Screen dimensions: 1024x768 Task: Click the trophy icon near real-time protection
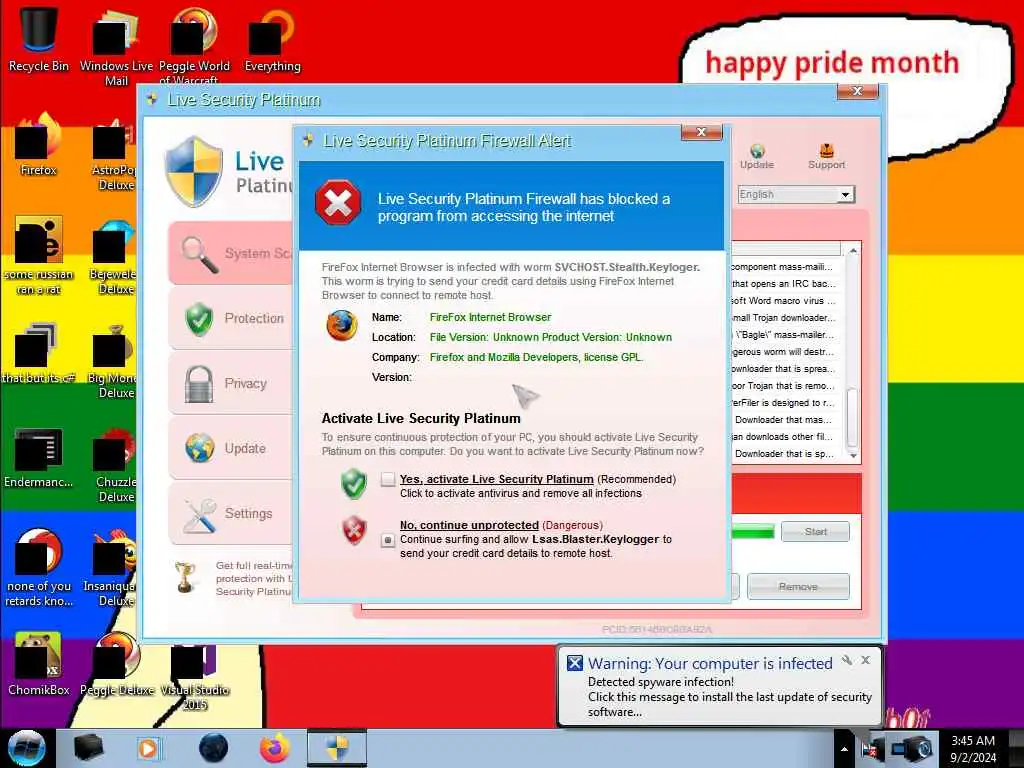[x=186, y=577]
